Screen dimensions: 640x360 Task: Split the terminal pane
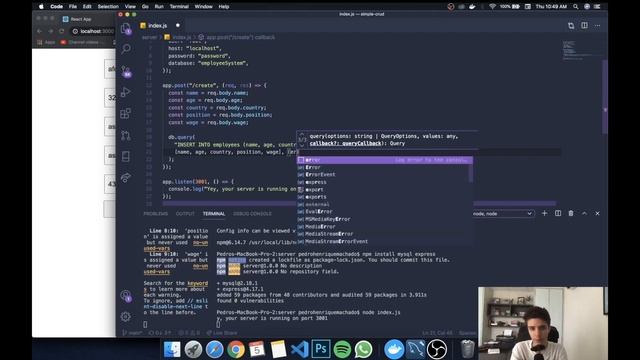click(558, 213)
